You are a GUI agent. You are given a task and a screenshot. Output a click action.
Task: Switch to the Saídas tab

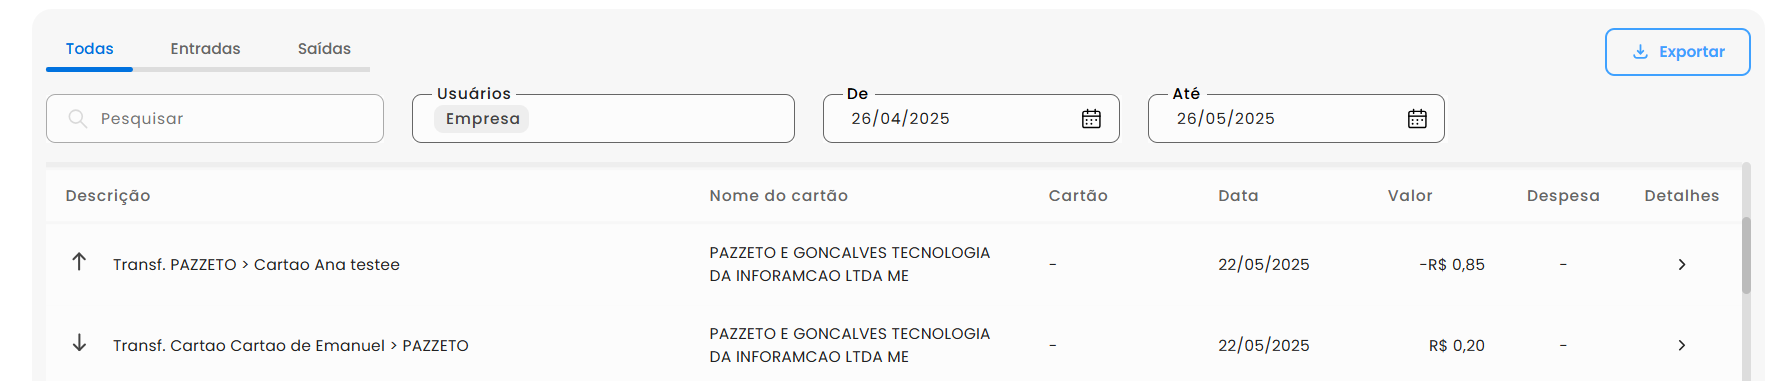tap(324, 49)
